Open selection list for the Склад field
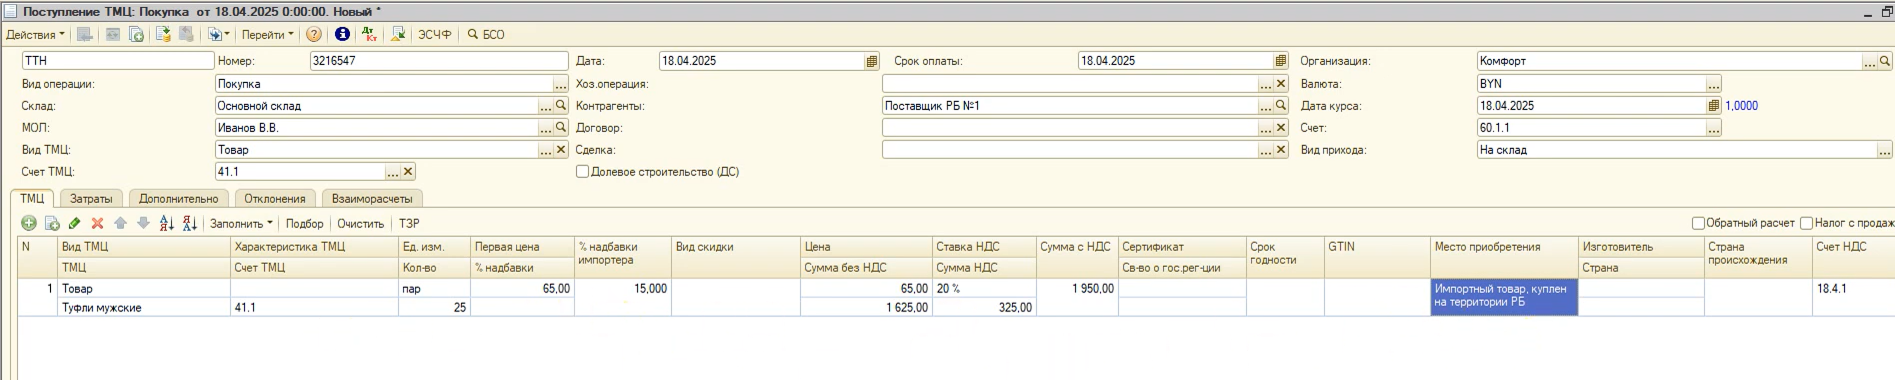1895x380 pixels. pos(546,106)
